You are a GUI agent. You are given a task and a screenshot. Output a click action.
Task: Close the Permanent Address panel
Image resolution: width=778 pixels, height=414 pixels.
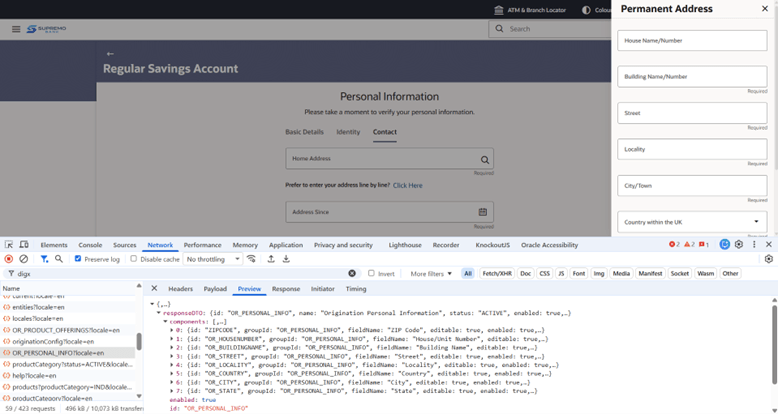click(x=765, y=8)
